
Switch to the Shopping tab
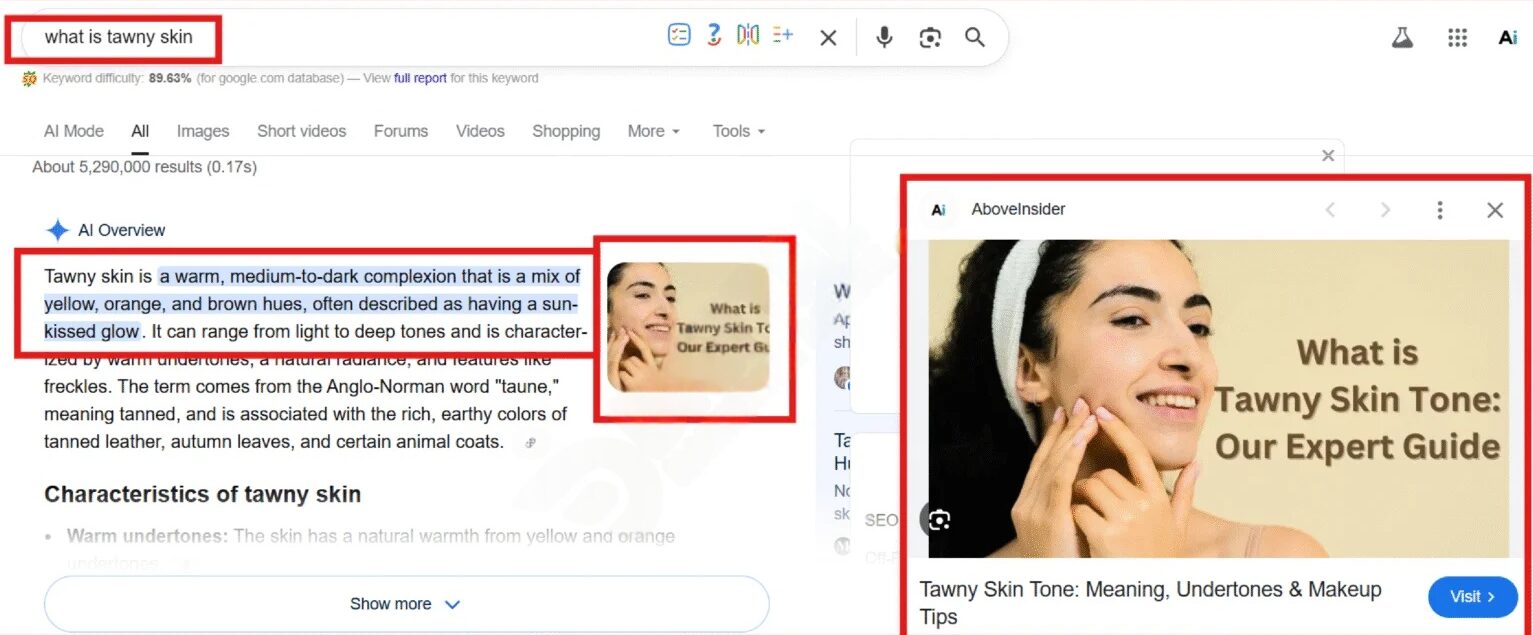click(x=565, y=131)
